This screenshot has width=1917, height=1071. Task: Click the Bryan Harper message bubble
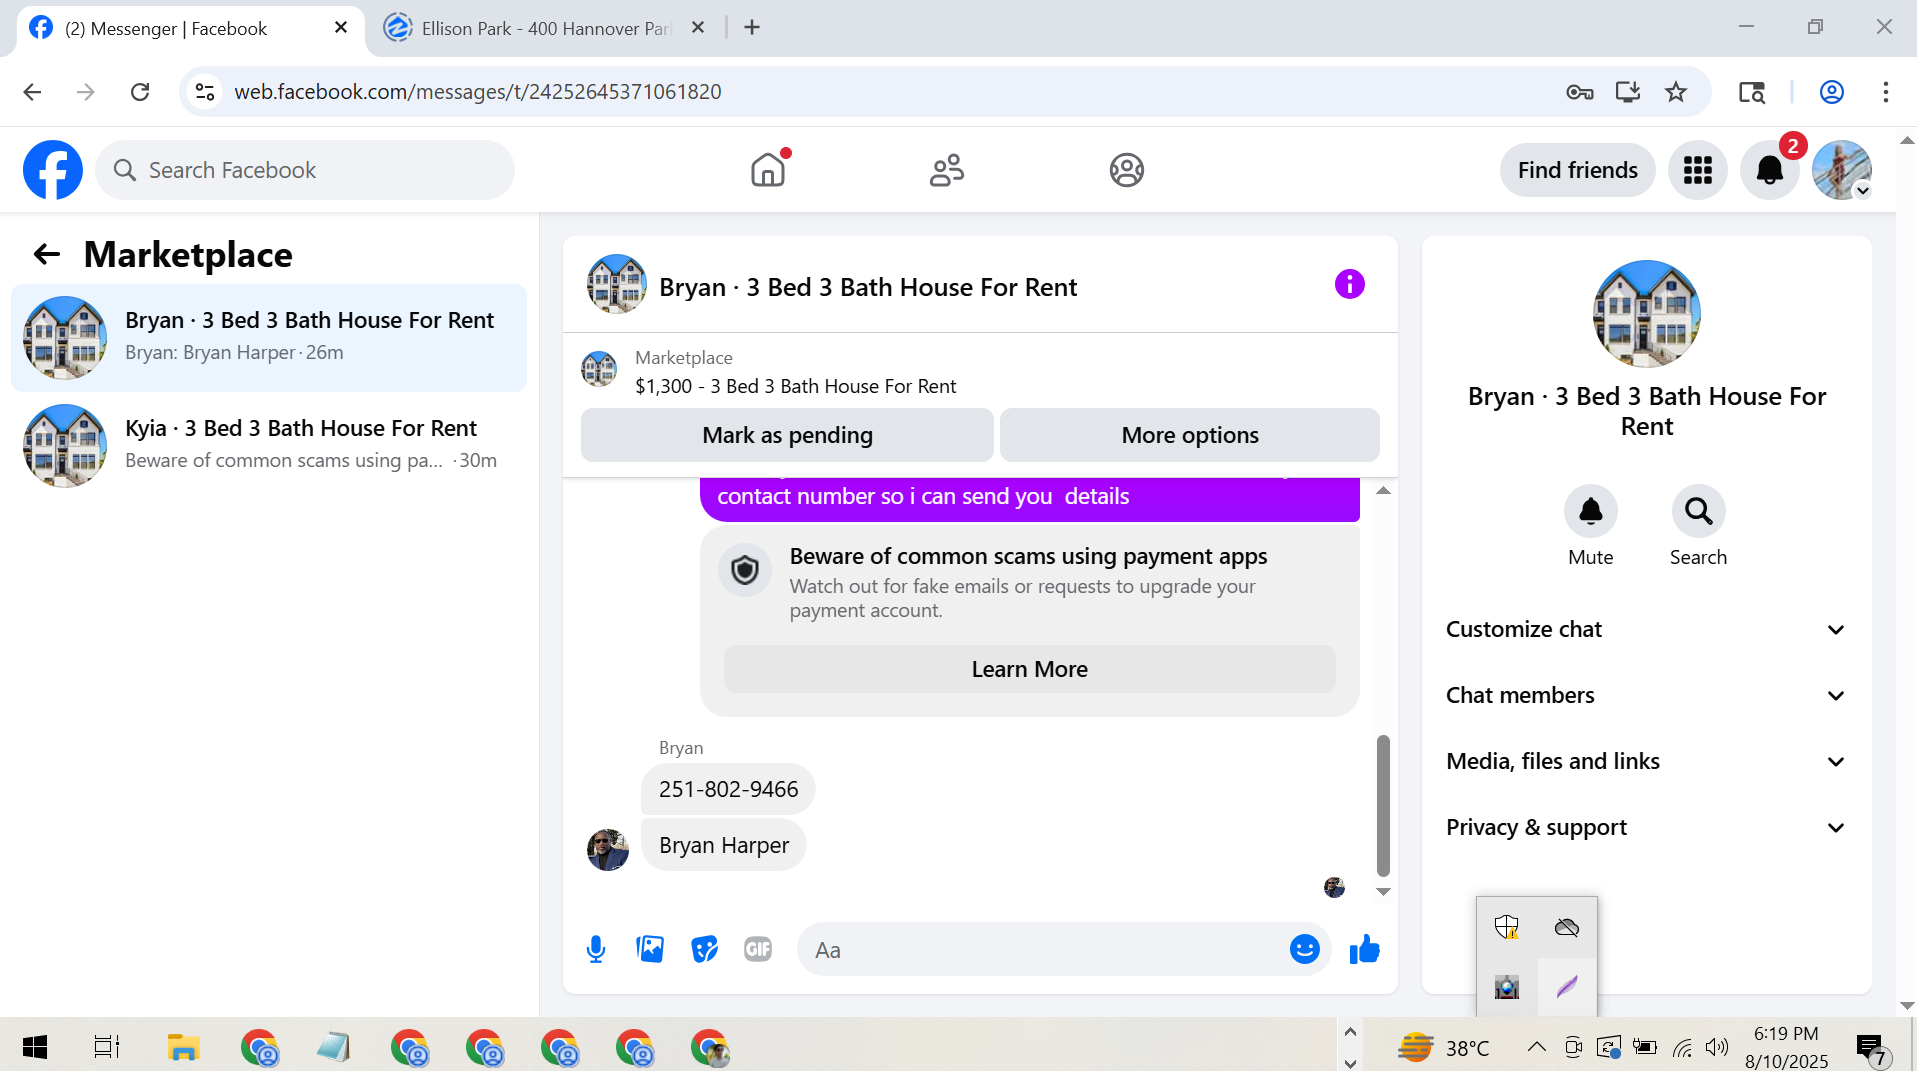tap(723, 845)
